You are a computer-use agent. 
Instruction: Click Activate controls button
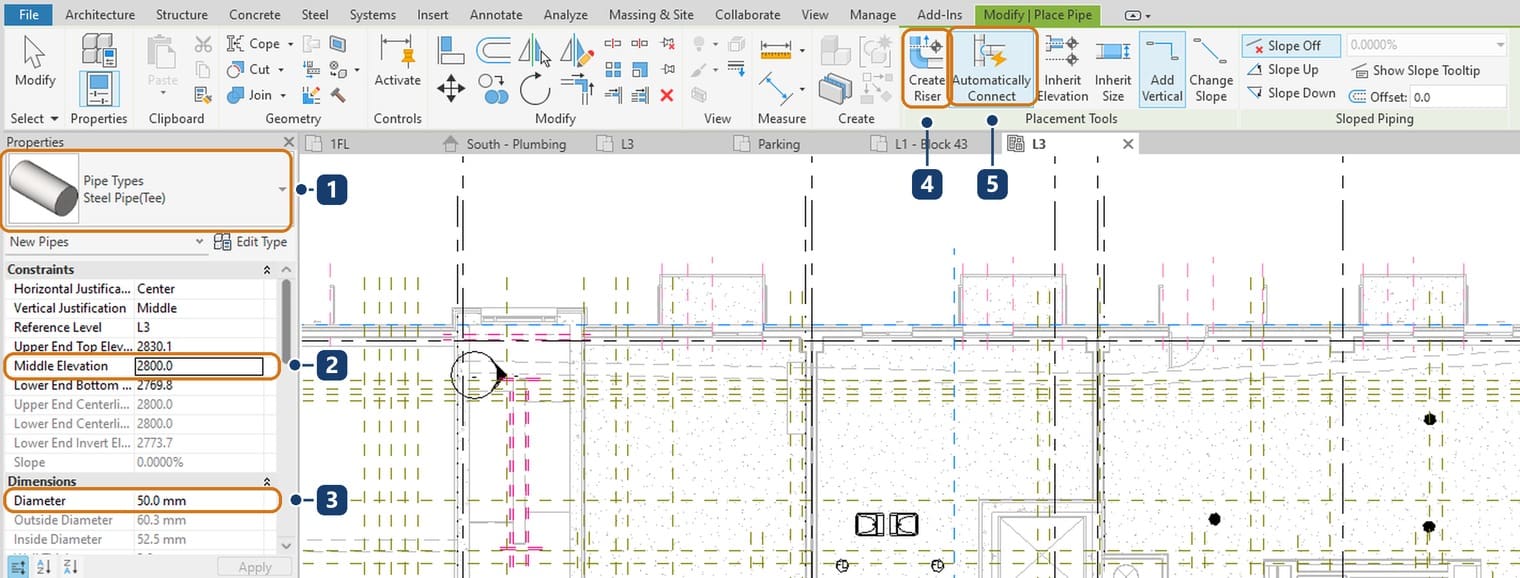coord(398,62)
